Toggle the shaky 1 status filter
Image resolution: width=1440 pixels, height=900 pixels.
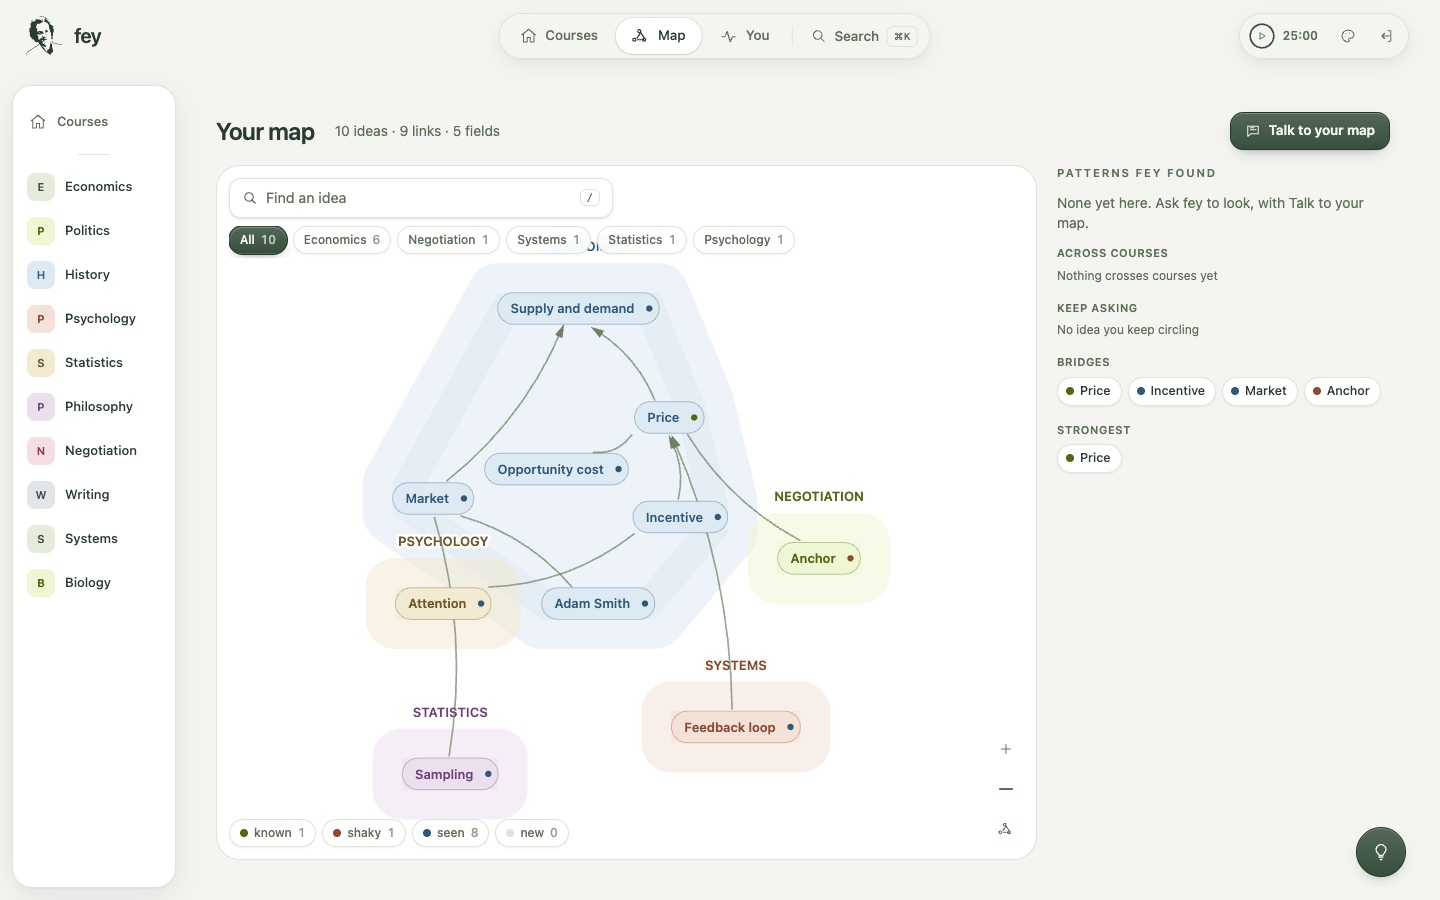[x=364, y=833]
